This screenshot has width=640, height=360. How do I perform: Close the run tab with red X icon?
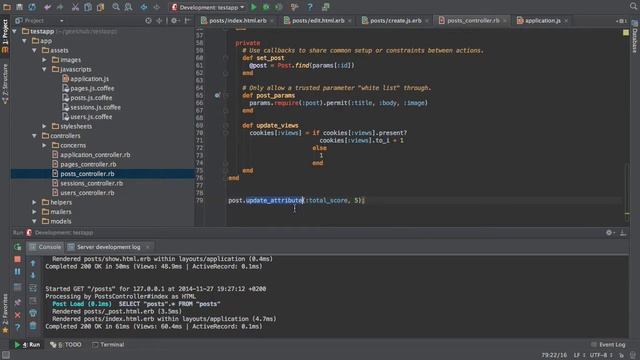coord(18,315)
